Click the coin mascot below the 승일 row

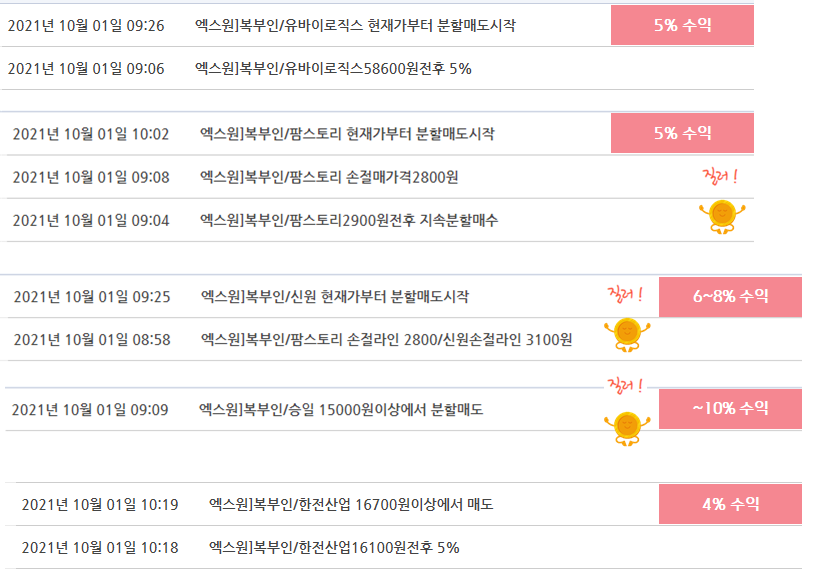click(x=627, y=429)
